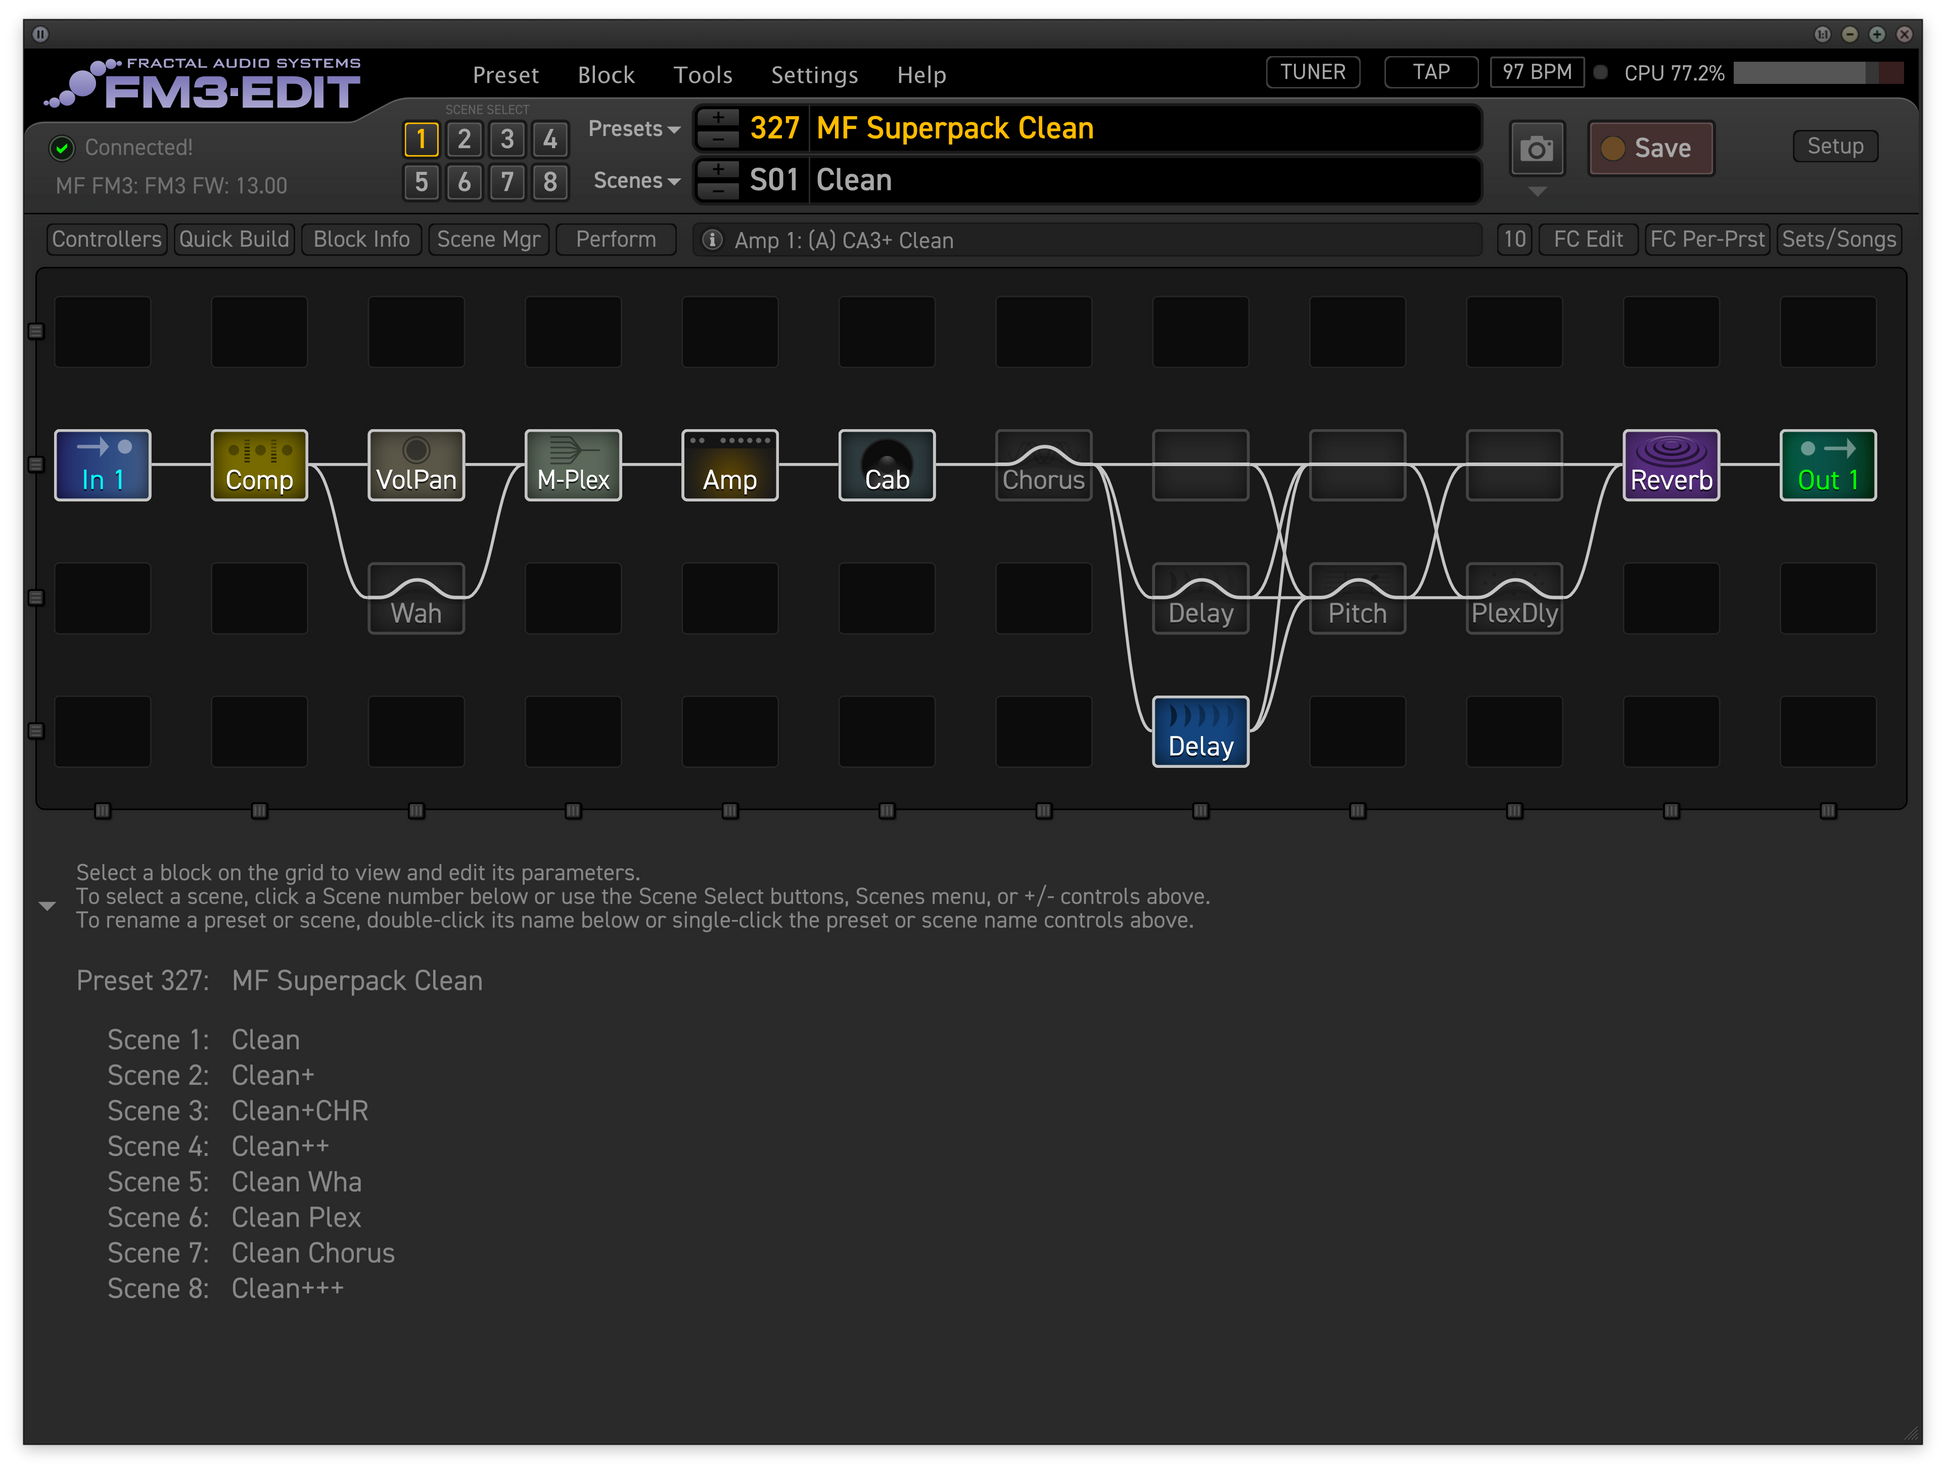Click the CPU usage meter bar

tap(1818, 73)
